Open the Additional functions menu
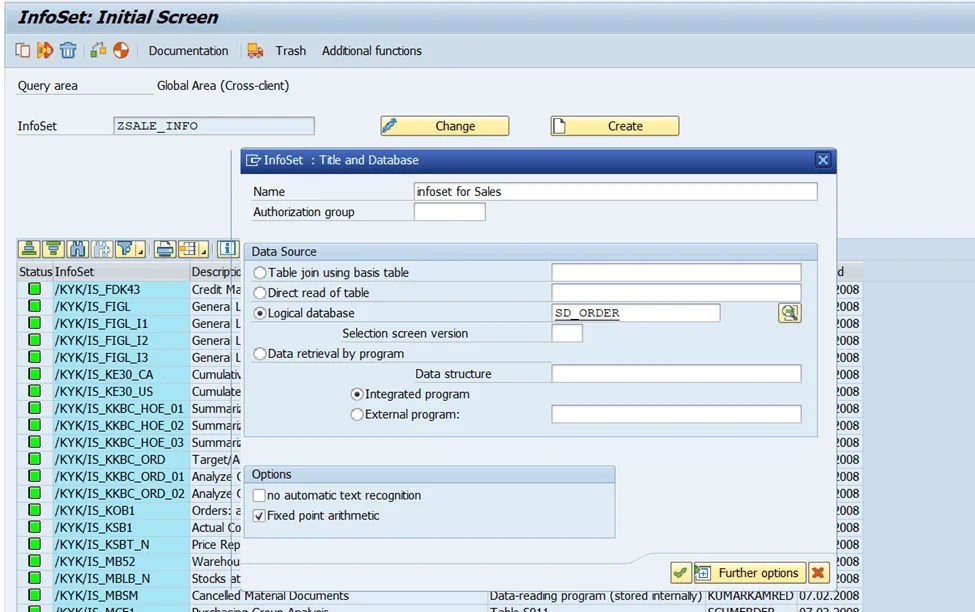Viewport: 975px width, 612px height. point(372,50)
